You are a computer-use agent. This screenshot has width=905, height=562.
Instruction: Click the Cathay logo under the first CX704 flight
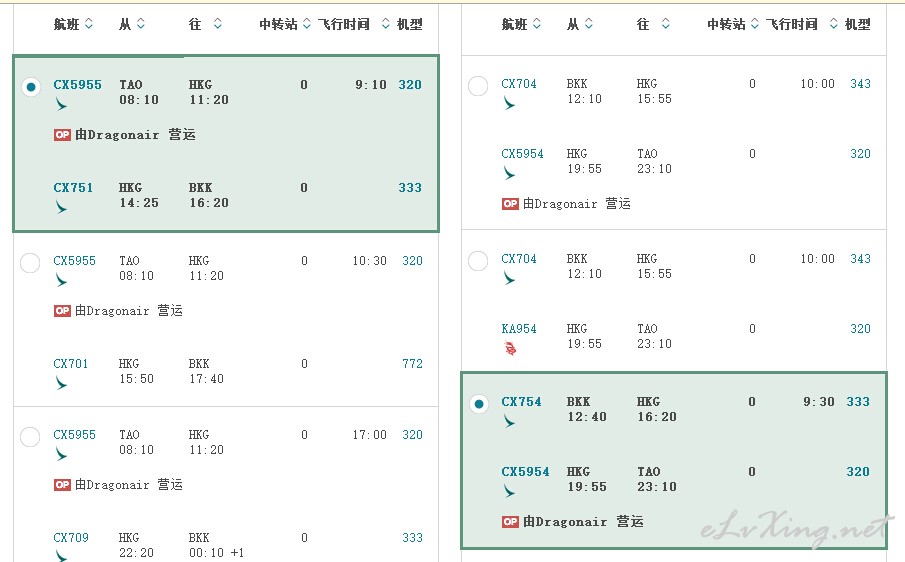508,103
